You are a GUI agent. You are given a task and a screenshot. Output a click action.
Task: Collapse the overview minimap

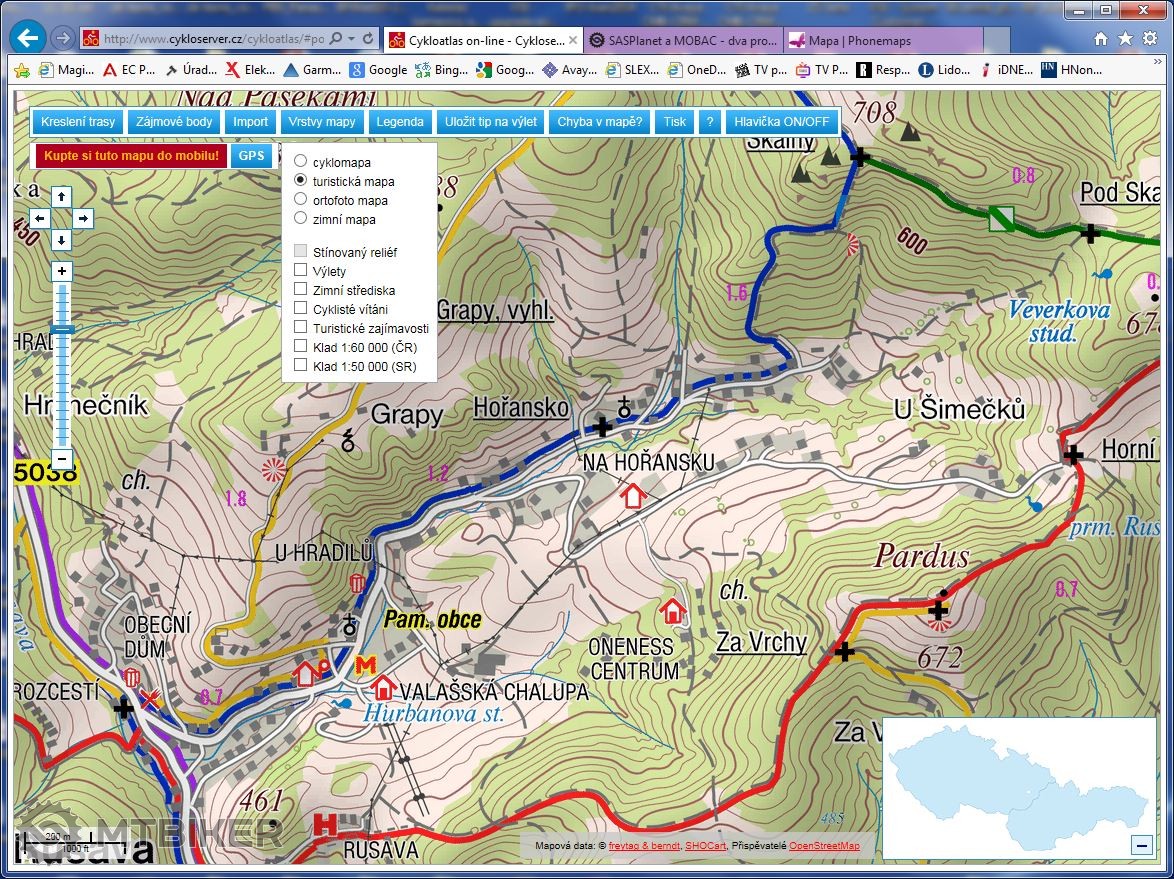pyautogui.click(x=1141, y=845)
